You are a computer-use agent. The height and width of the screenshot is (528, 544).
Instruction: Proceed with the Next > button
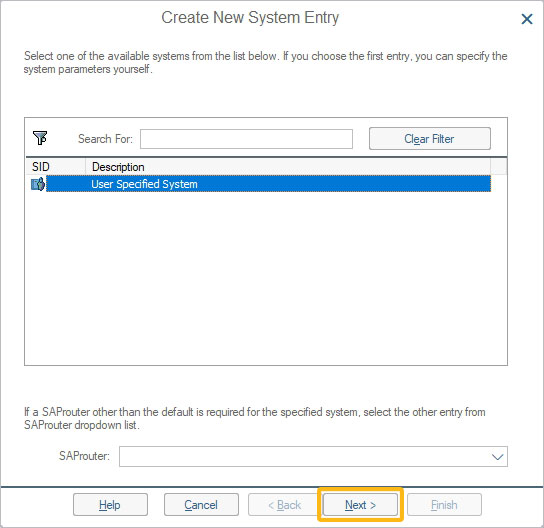(x=360, y=505)
